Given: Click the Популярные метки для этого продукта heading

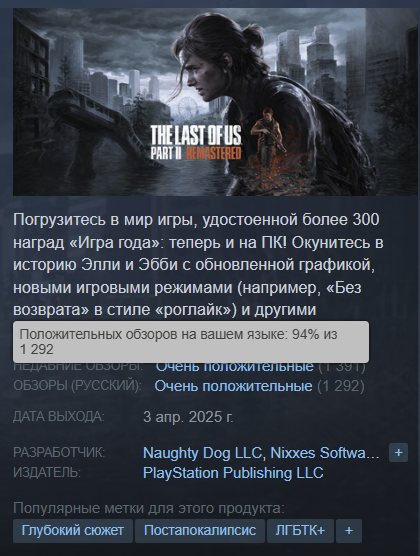Looking at the screenshot, I should [x=149, y=508].
